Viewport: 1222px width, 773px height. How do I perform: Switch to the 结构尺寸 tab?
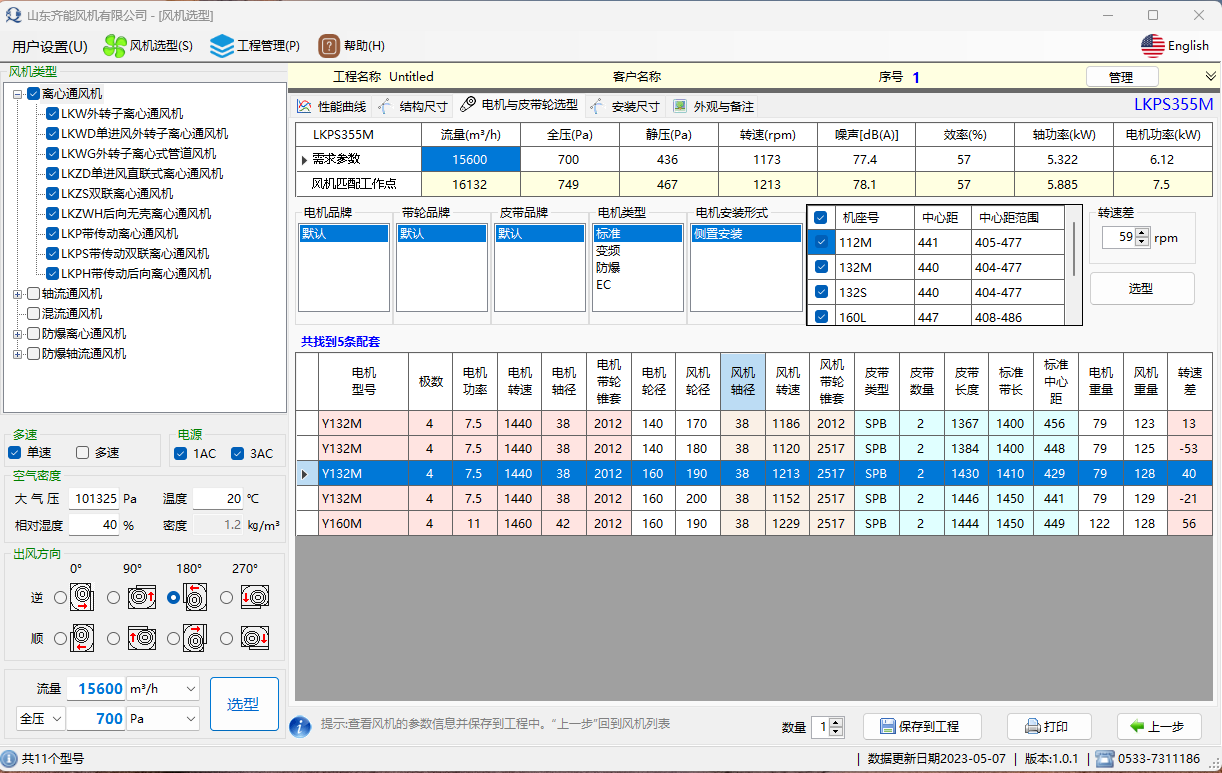[413, 106]
